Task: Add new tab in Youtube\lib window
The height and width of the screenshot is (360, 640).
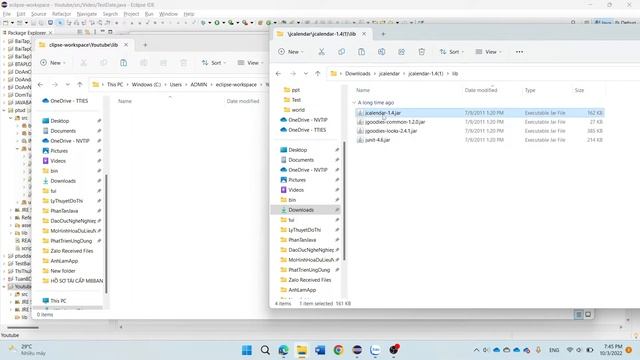Action: tap(145, 45)
